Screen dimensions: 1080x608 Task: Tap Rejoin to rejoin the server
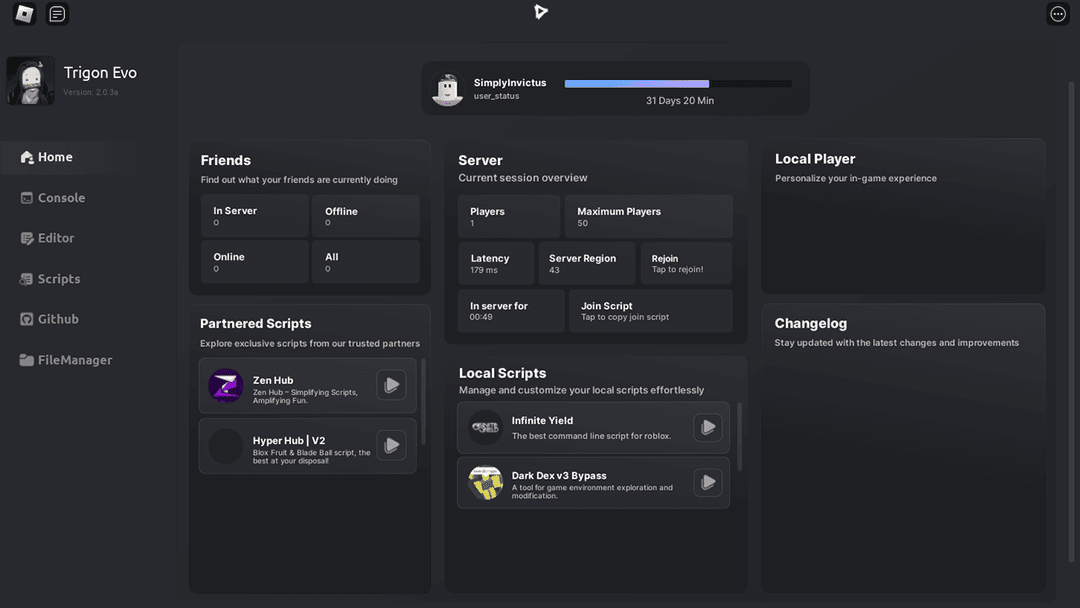pyautogui.click(x=686, y=263)
